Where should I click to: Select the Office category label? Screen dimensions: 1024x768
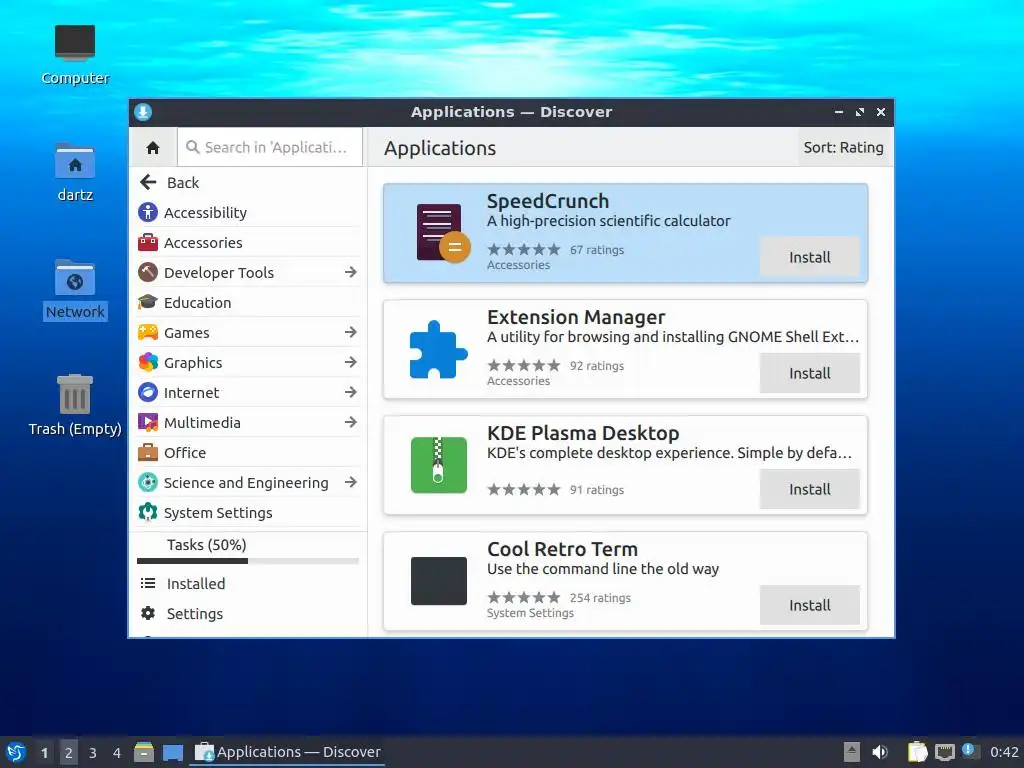185,453
